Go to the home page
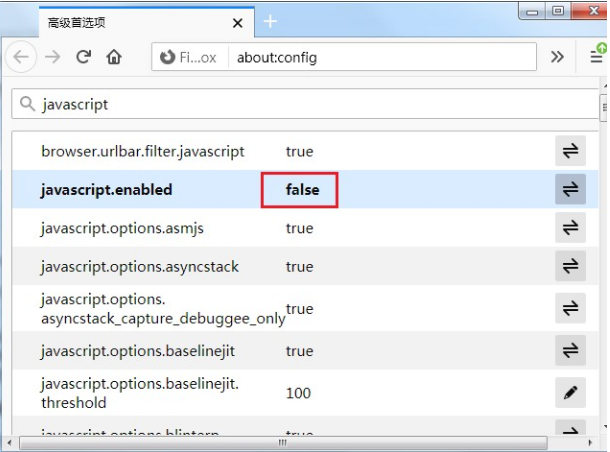The width and height of the screenshot is (610, 452). [114, 57]
